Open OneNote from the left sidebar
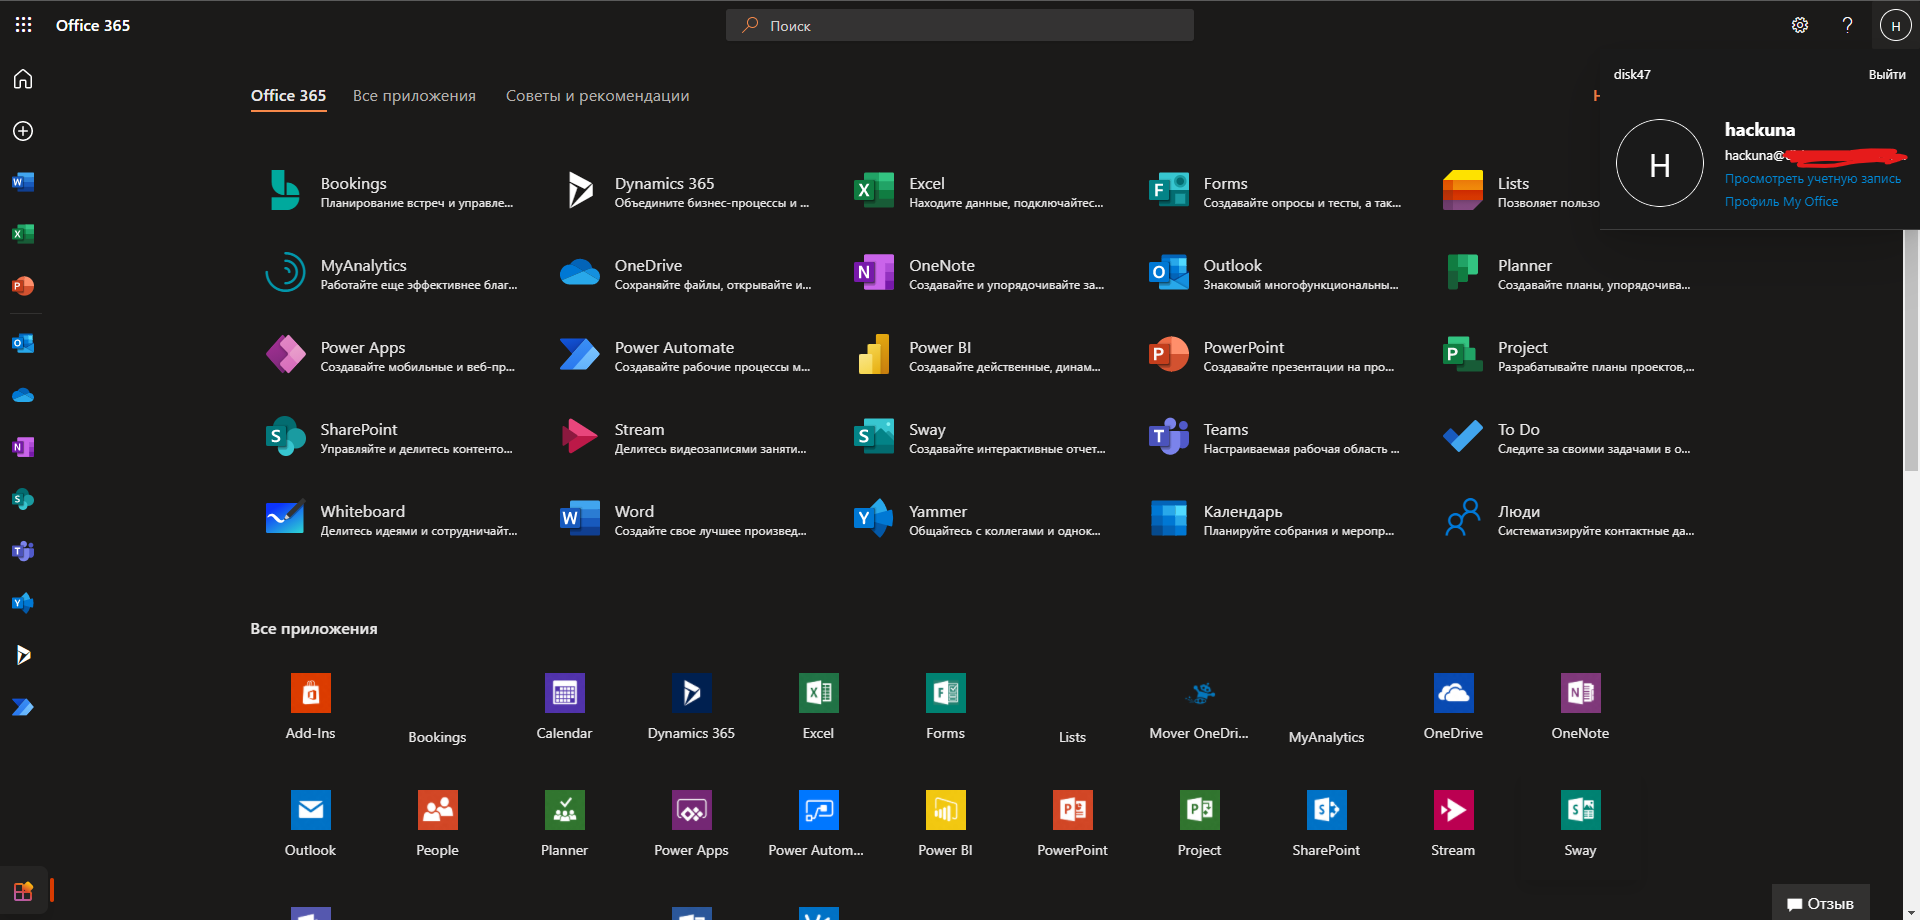 tap(23, 447)
